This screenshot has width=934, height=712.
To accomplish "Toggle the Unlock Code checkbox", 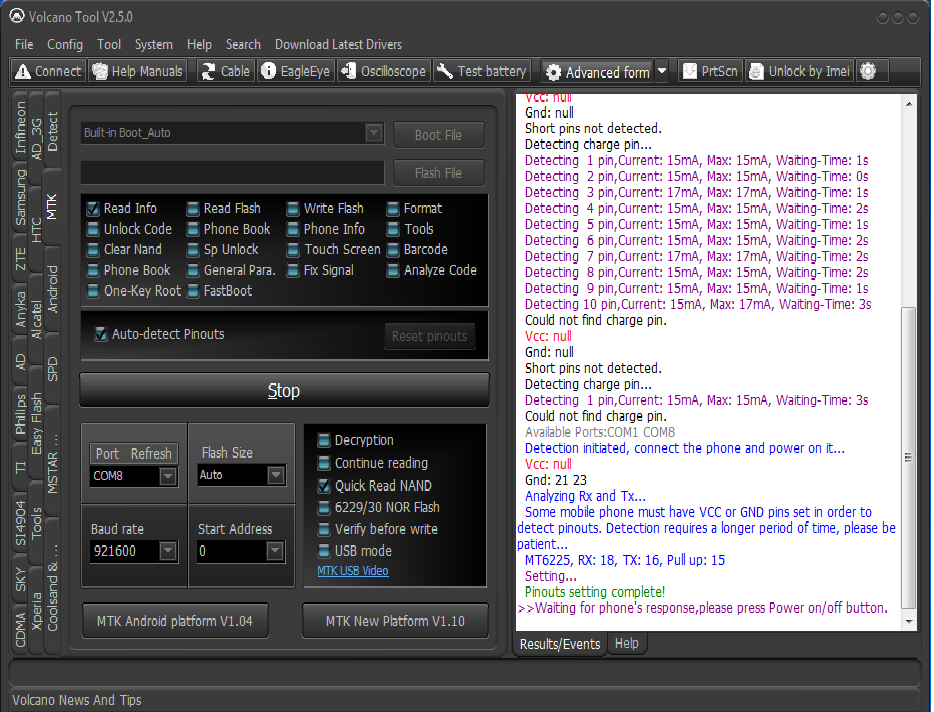I will coord(93,229).
